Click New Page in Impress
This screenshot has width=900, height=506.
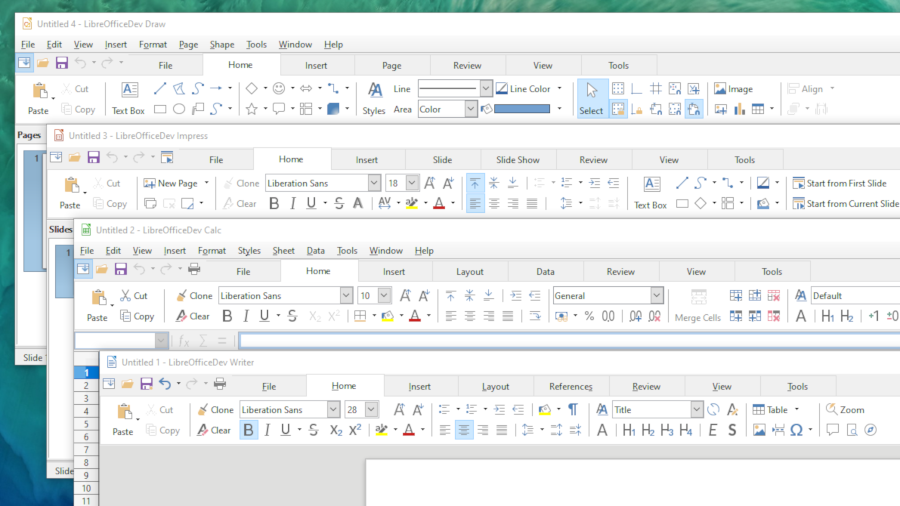[x=171, y=183]
